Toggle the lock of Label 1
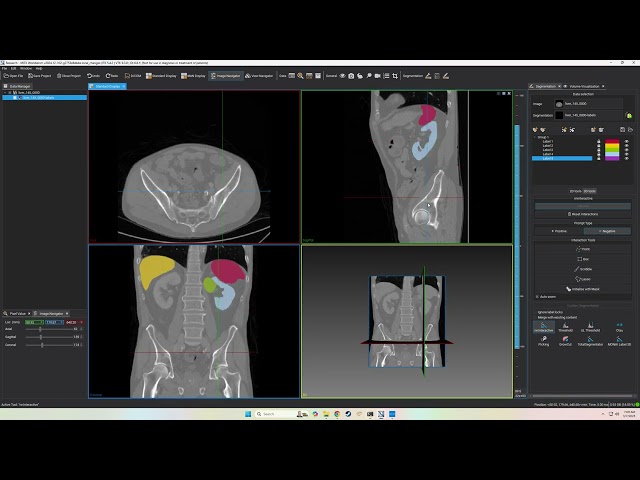The image size is (640, 480). (x=599, y=142)
